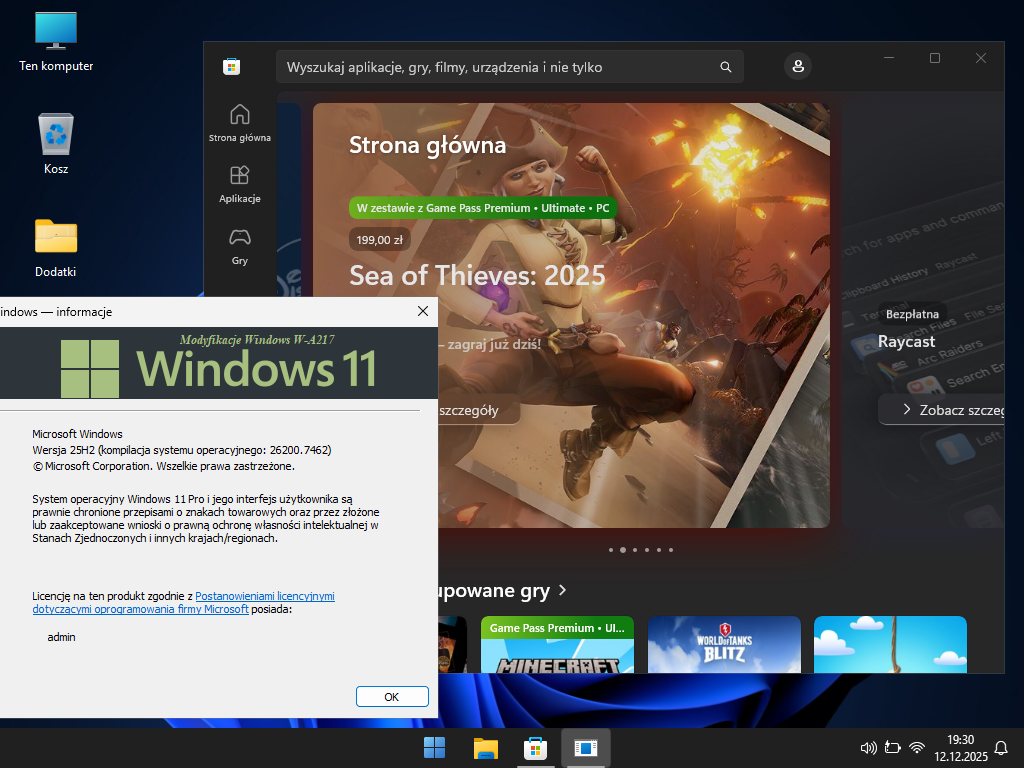
Task: Open notification bell in system tray
Action: pyautogui.click(x=1001, y=748)
